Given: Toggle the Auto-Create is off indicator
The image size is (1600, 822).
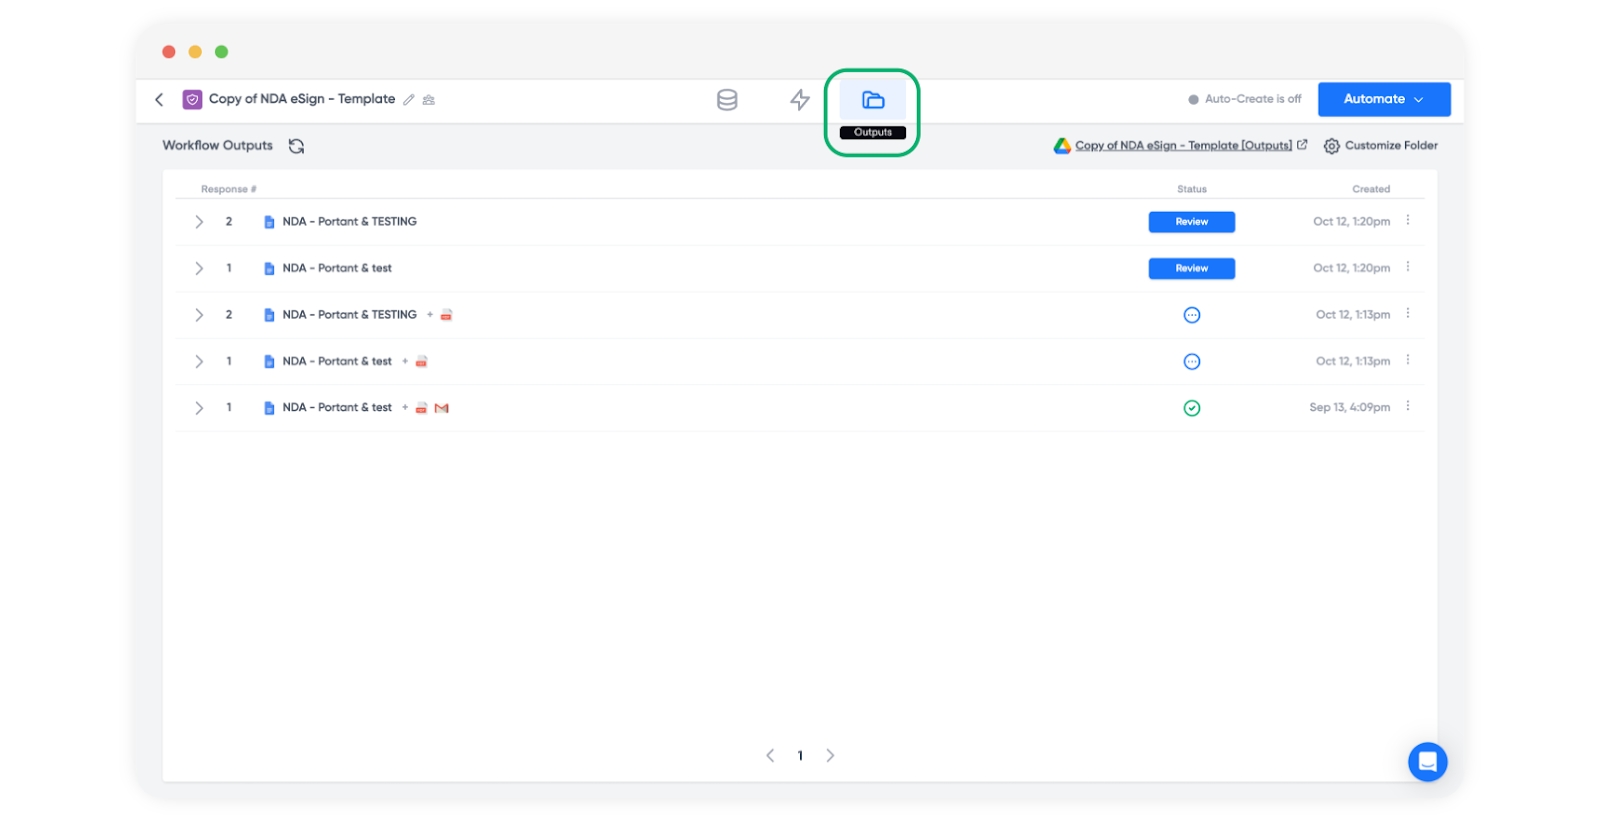Looking at the screenshot, I should point(1245,99).
